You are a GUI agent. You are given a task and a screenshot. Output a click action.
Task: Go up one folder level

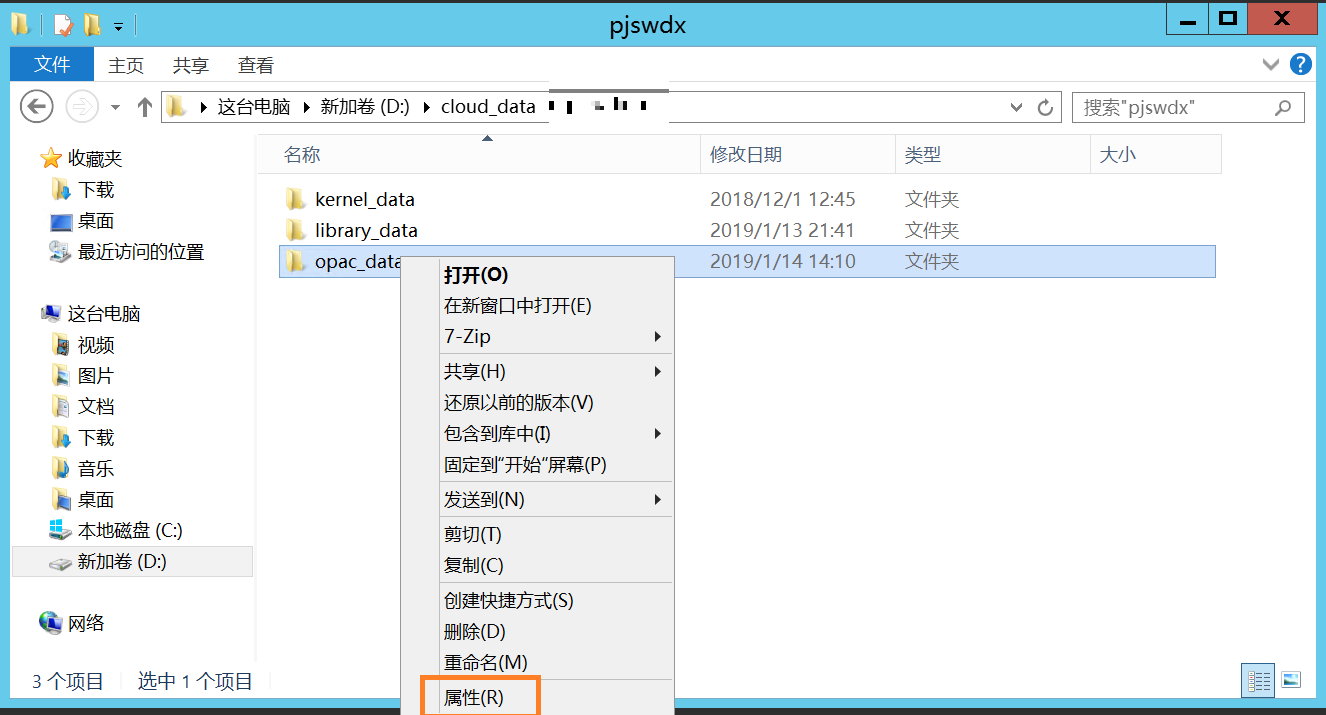point(144,107)
